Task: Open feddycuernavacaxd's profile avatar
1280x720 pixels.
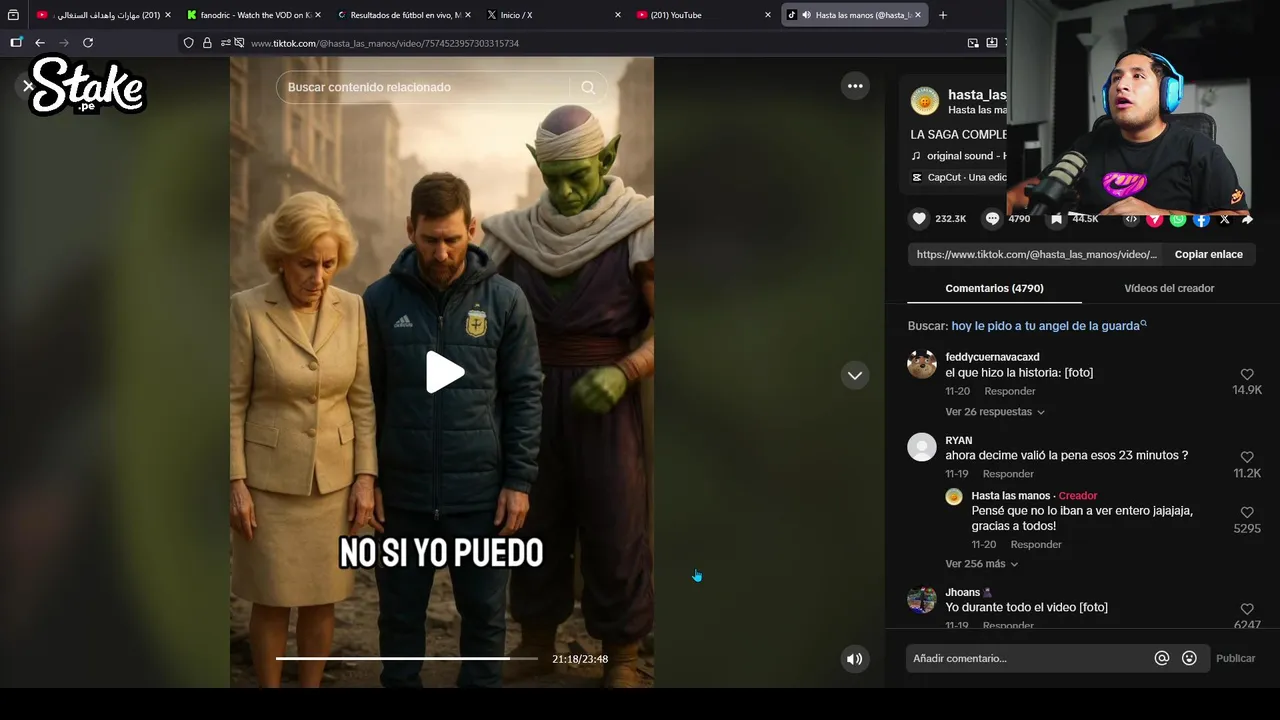Action: [922, 364]
